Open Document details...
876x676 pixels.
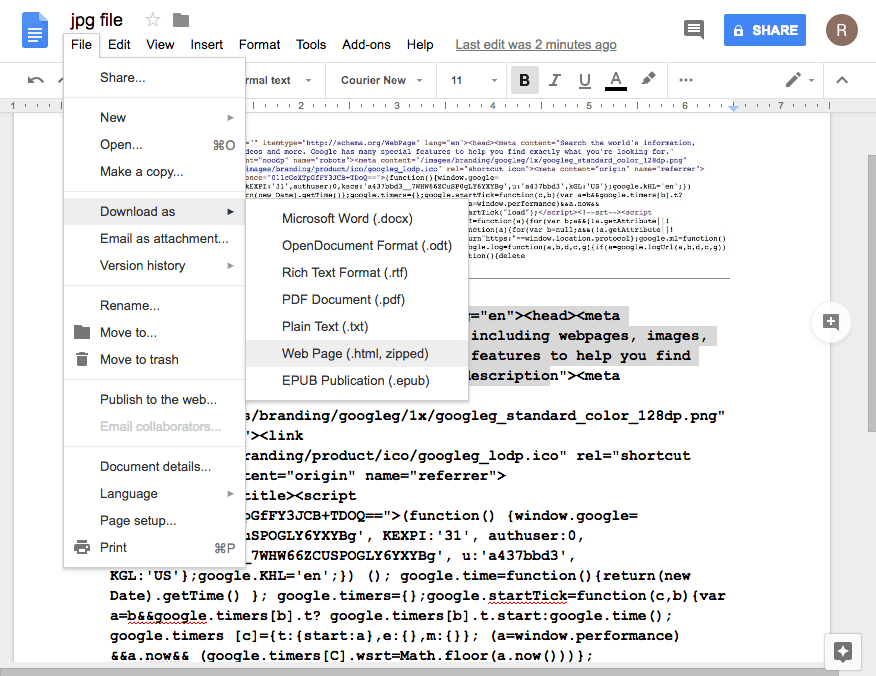click(x=155, y=466)
